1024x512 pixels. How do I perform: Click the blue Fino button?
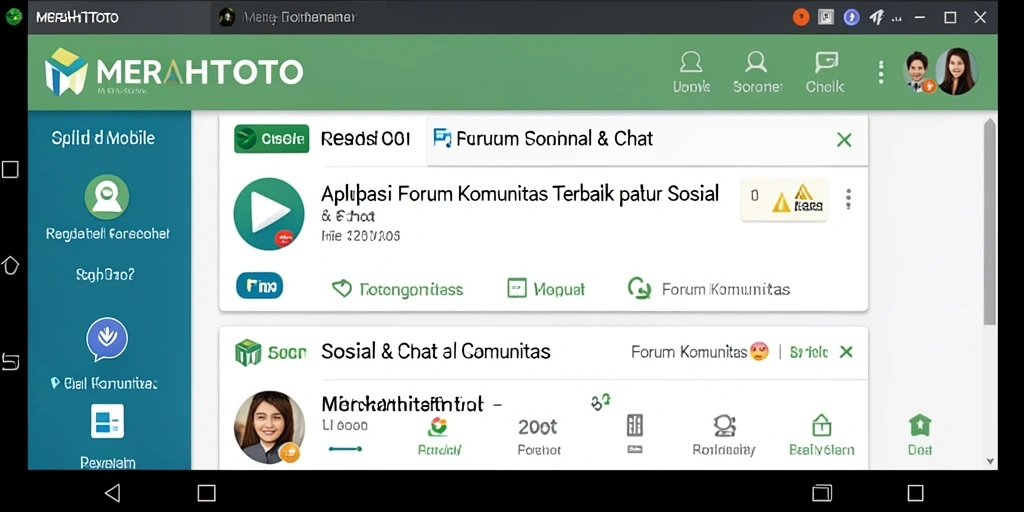(259, 285)
